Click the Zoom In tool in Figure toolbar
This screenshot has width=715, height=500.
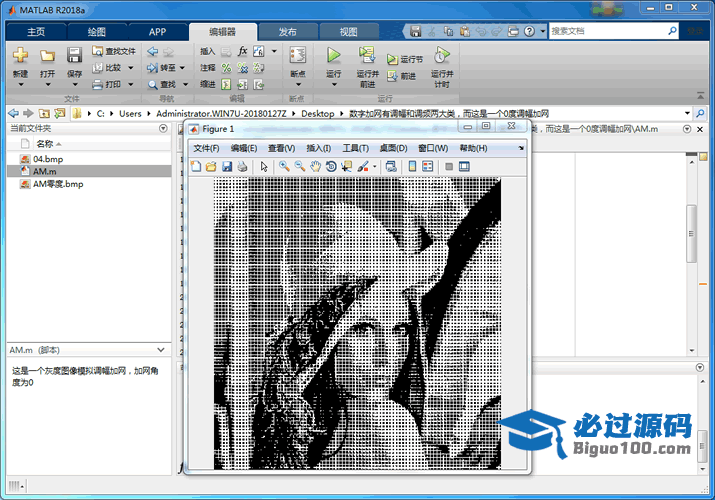pos(285,166)
